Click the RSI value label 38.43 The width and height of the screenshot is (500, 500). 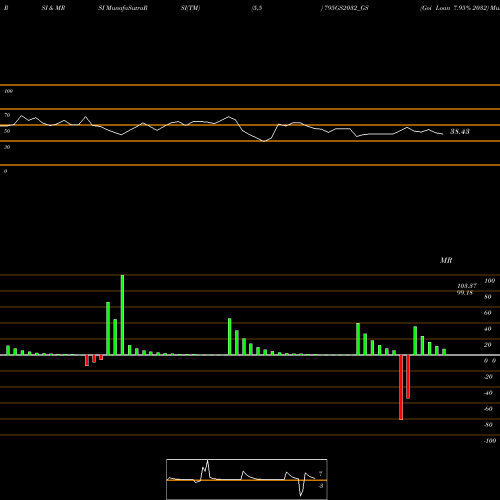460,132
